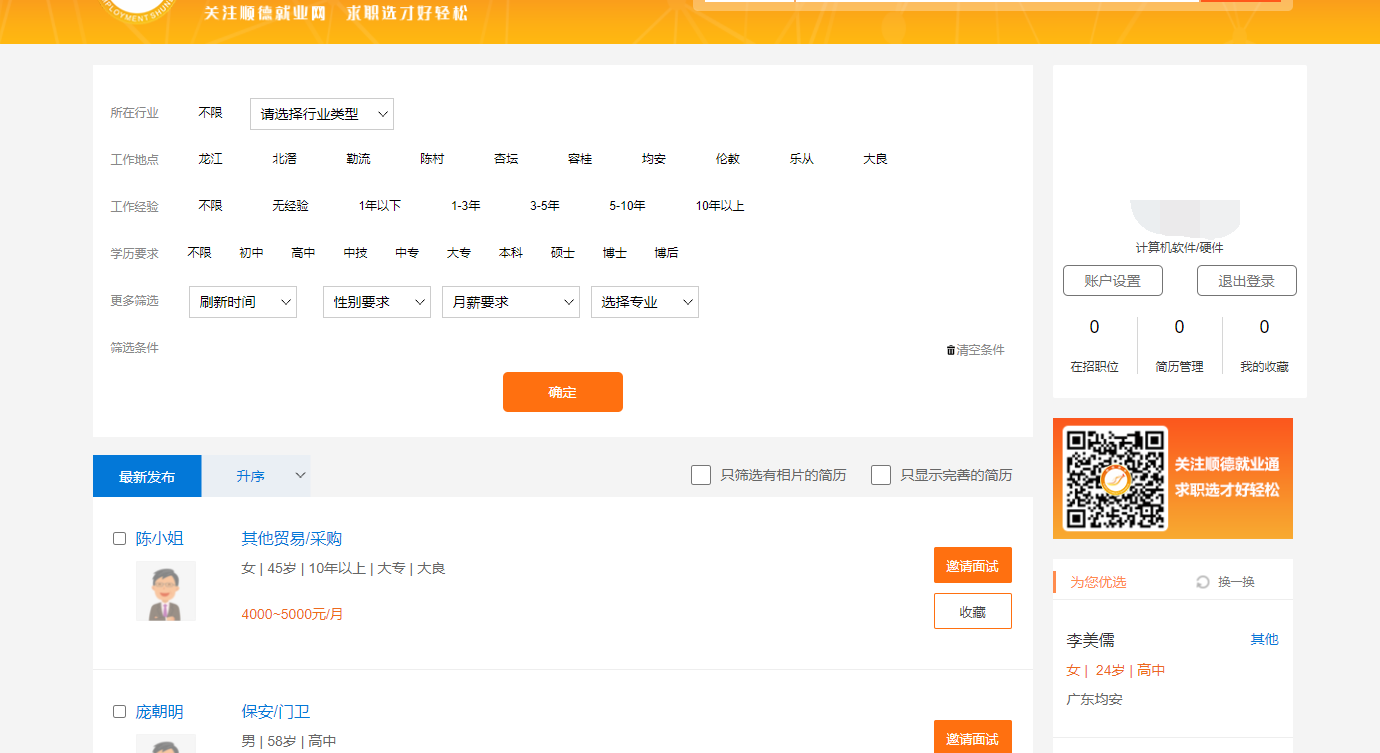The image size is (1380, 753).
Task: Enable 只显示完善的简历 checkbox
Action: (x=881, y=475)
